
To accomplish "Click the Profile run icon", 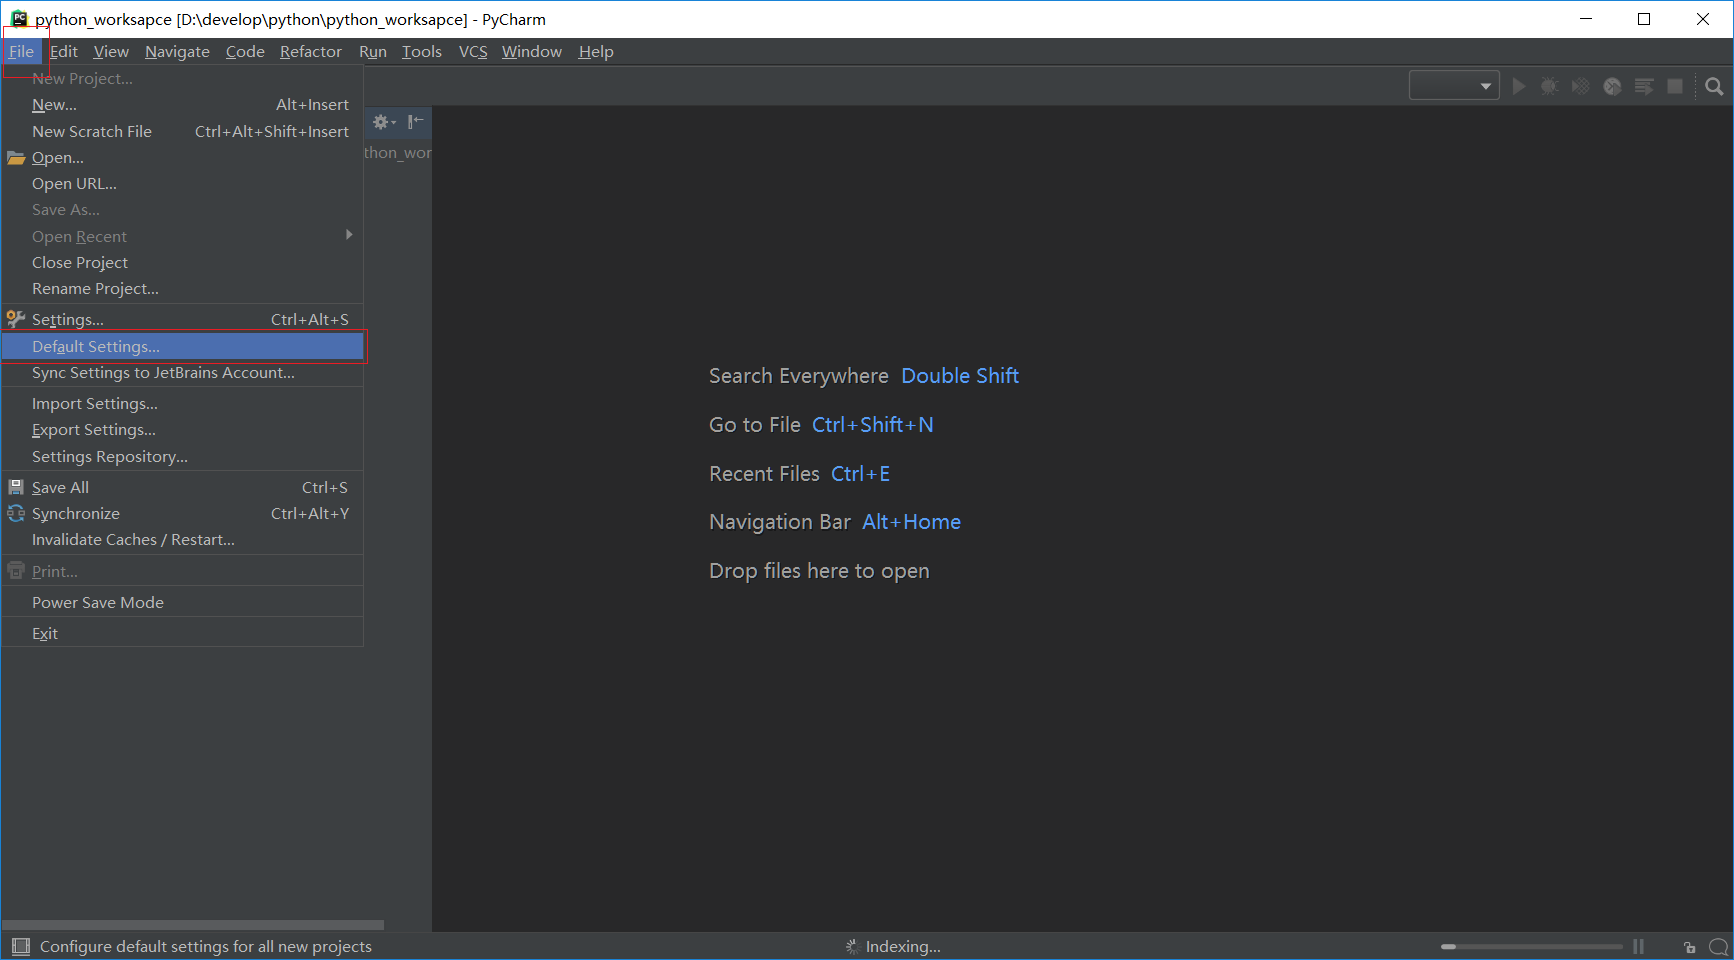I will (x=1612, y=86).
